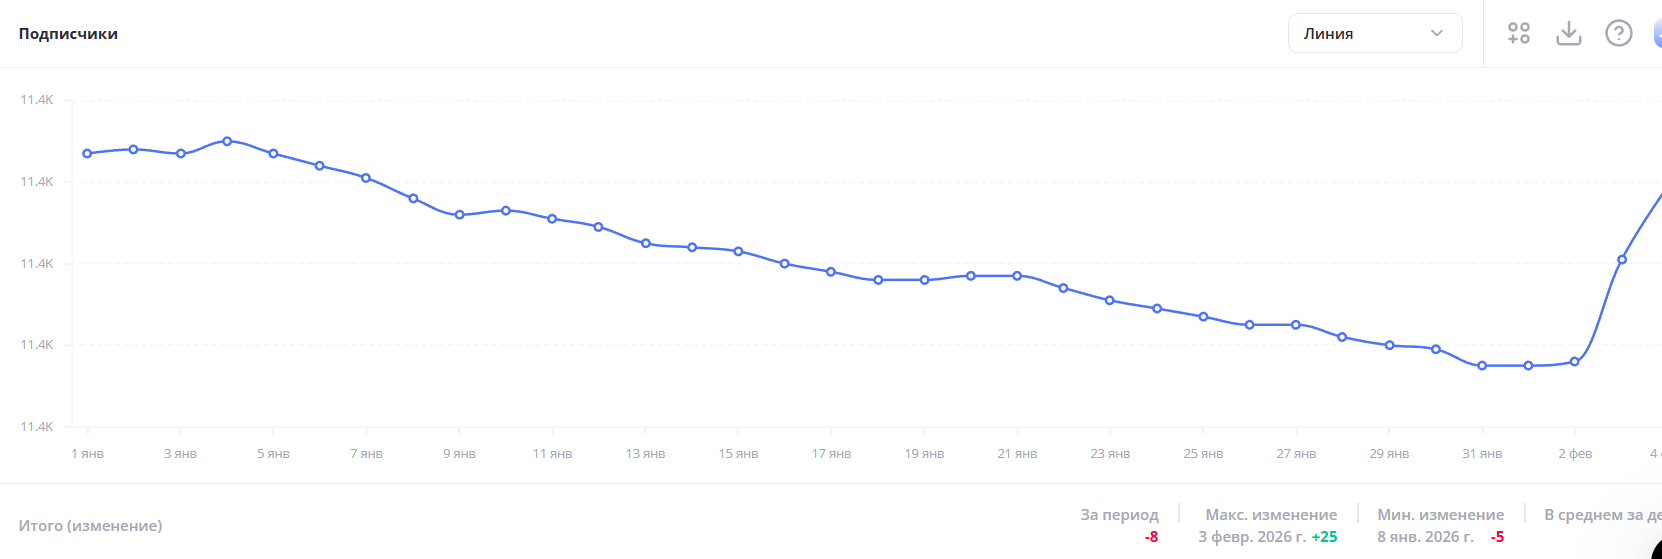
Task: Select the data point above 9 янв
Action: [x=460, y=215]
